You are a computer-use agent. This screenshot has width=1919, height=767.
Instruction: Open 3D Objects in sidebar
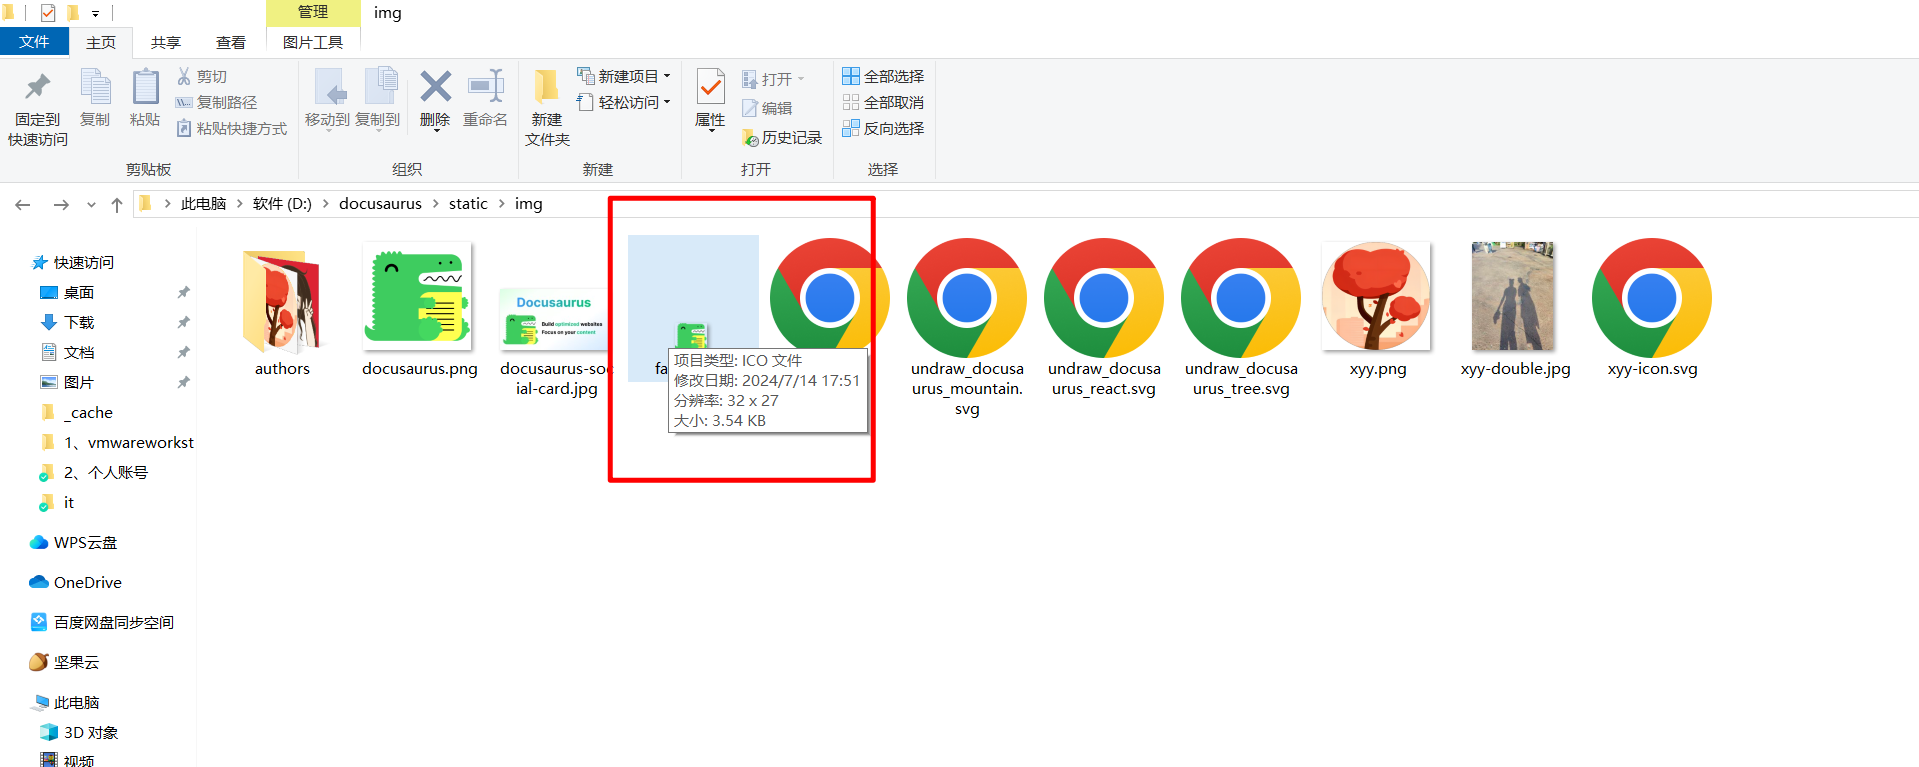click(x=80, y=732)
